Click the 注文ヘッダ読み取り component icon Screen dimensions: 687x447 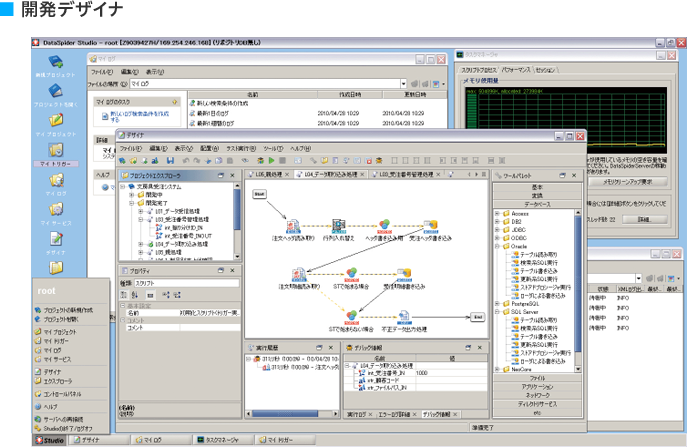pyautogui.click(x=295, y=227)
